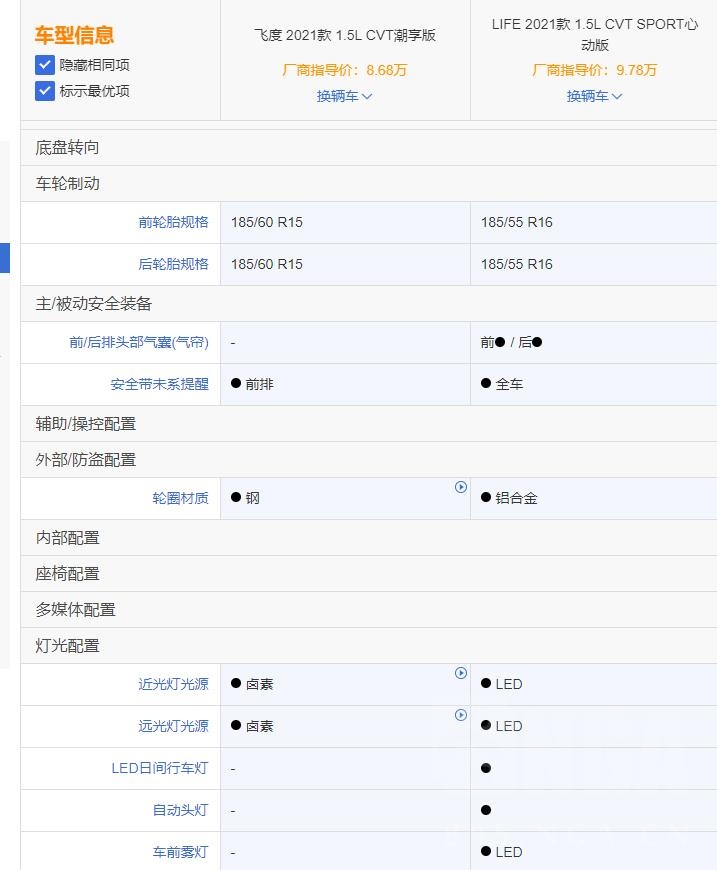Screen dimensions: 717x870
Task: Collapse the 车轮制动 section header
Action: tap(68, 184)
